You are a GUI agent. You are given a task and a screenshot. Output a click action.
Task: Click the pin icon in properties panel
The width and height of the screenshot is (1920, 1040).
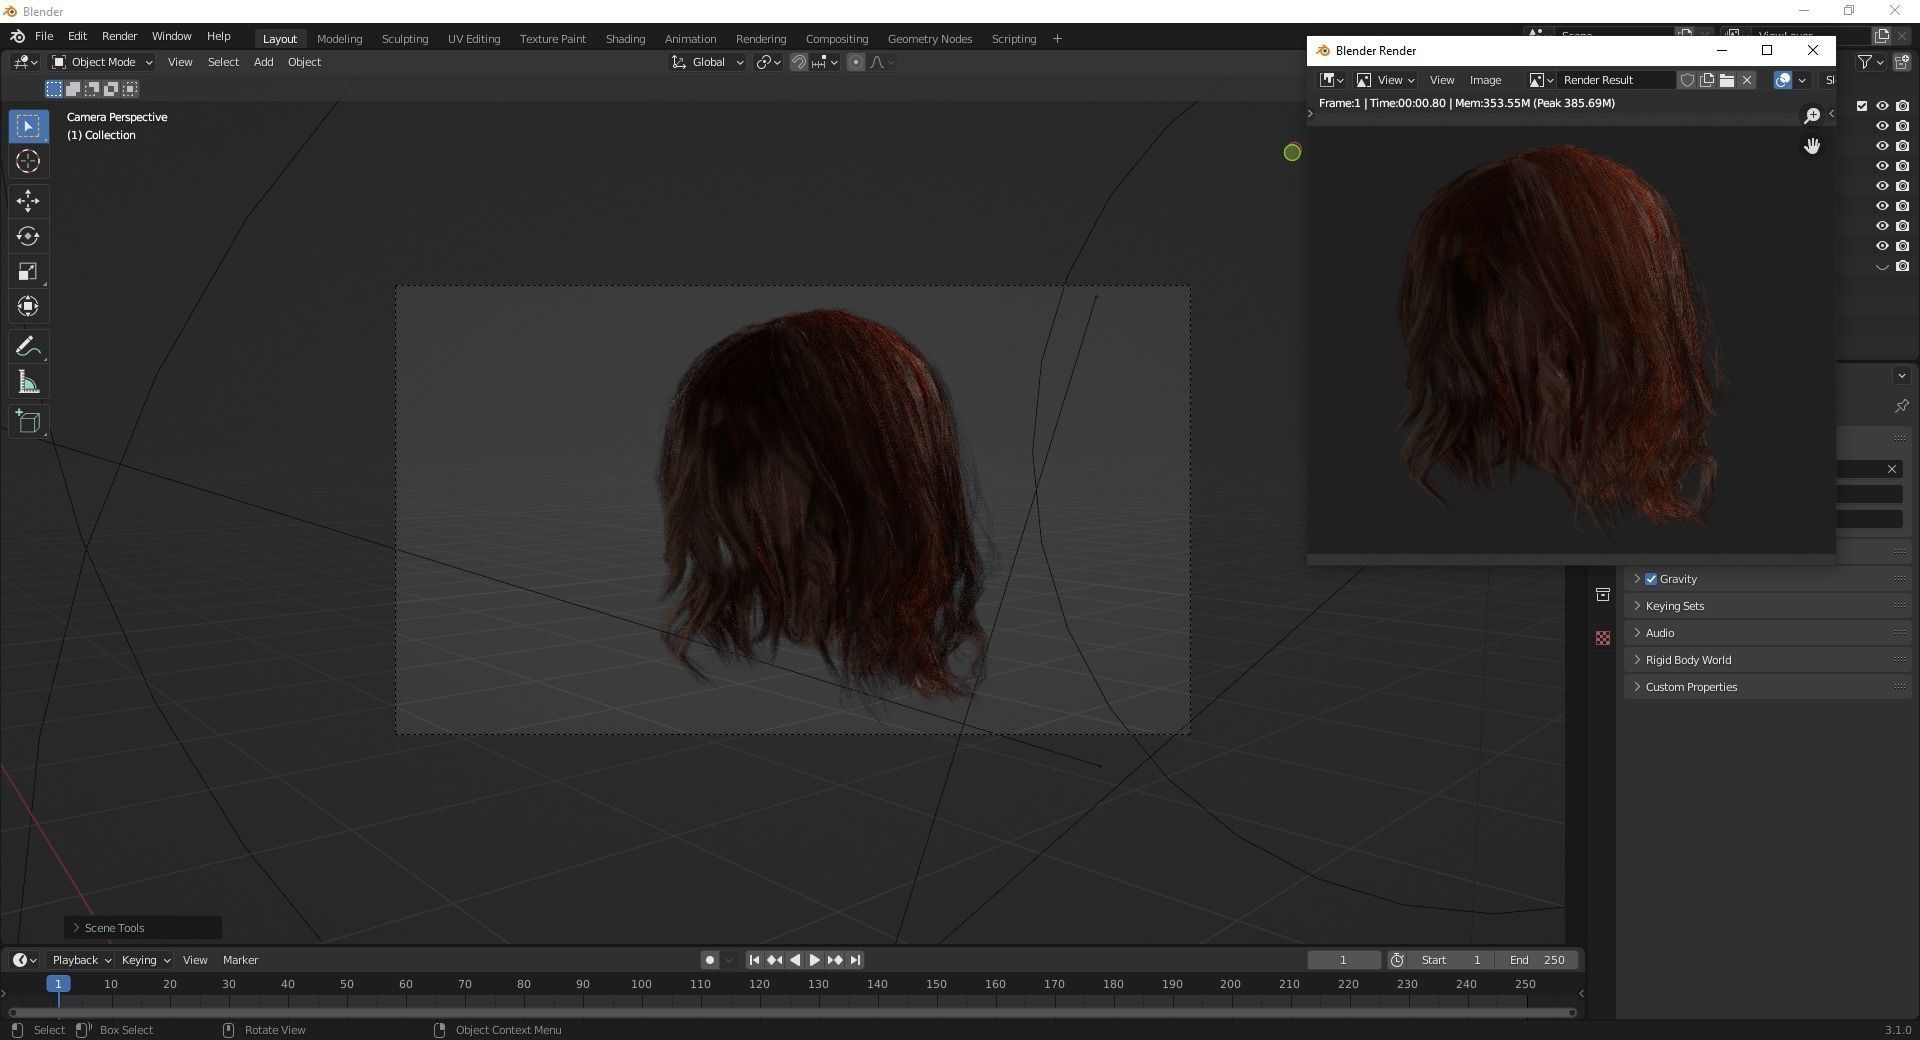click(1901, 406)
